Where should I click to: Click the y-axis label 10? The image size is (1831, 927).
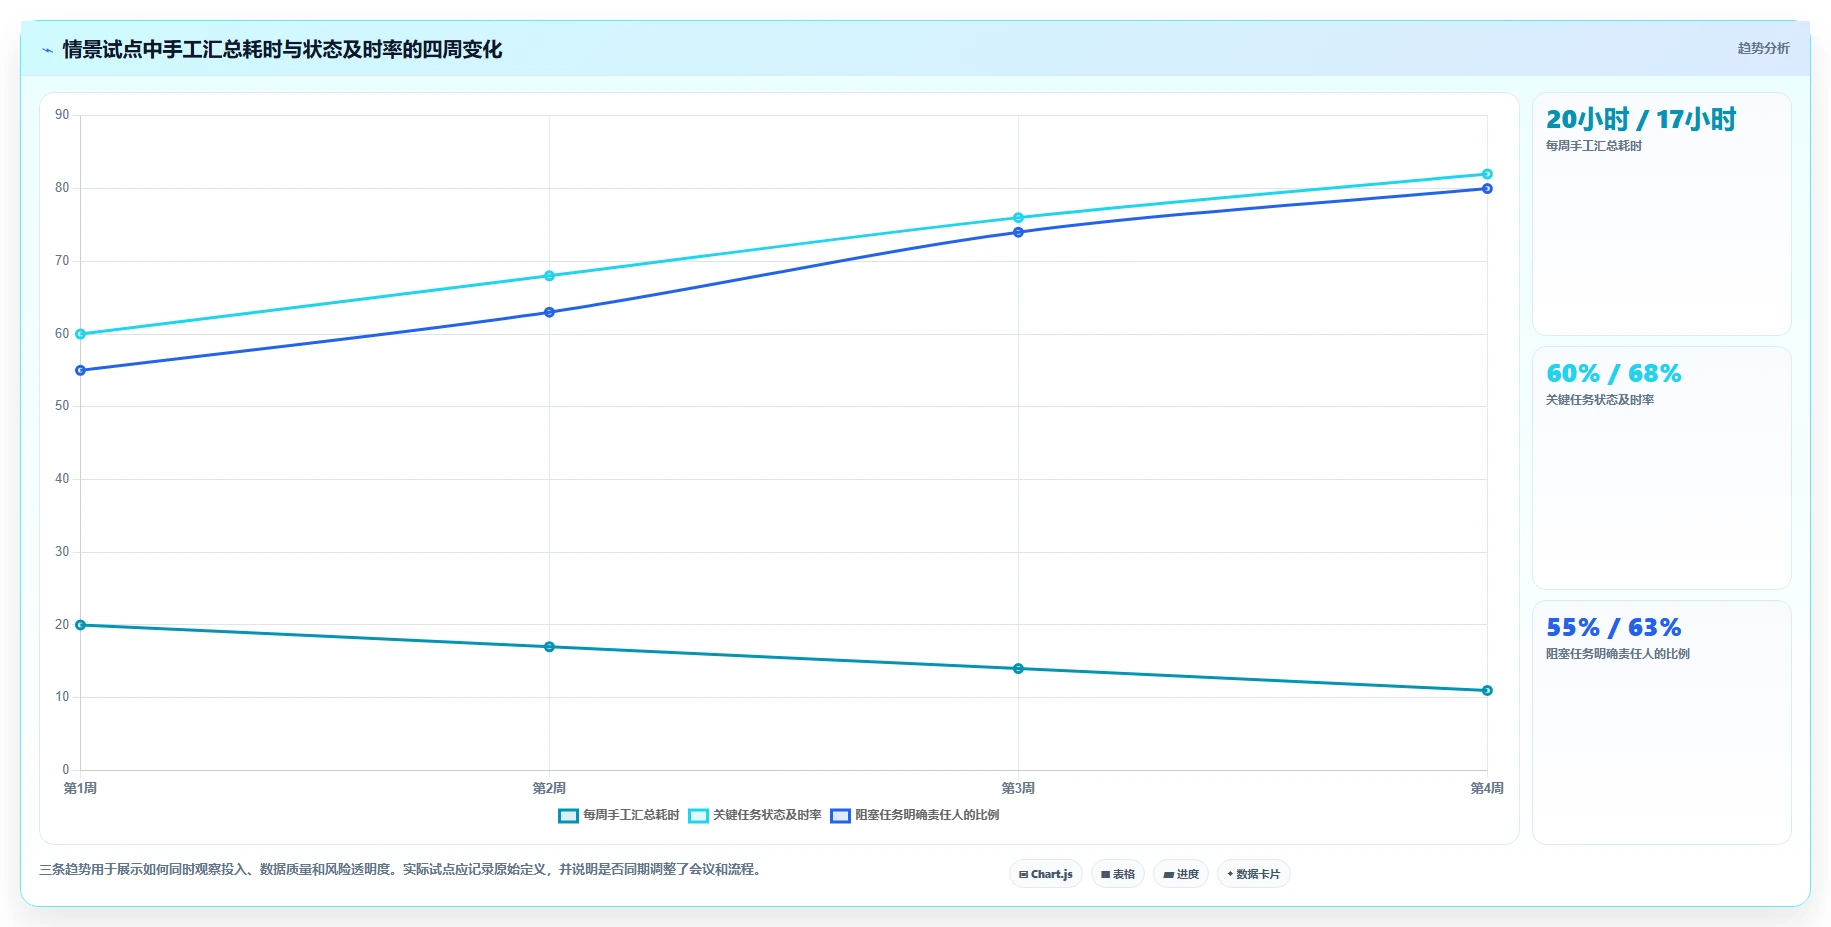point(62,697)
